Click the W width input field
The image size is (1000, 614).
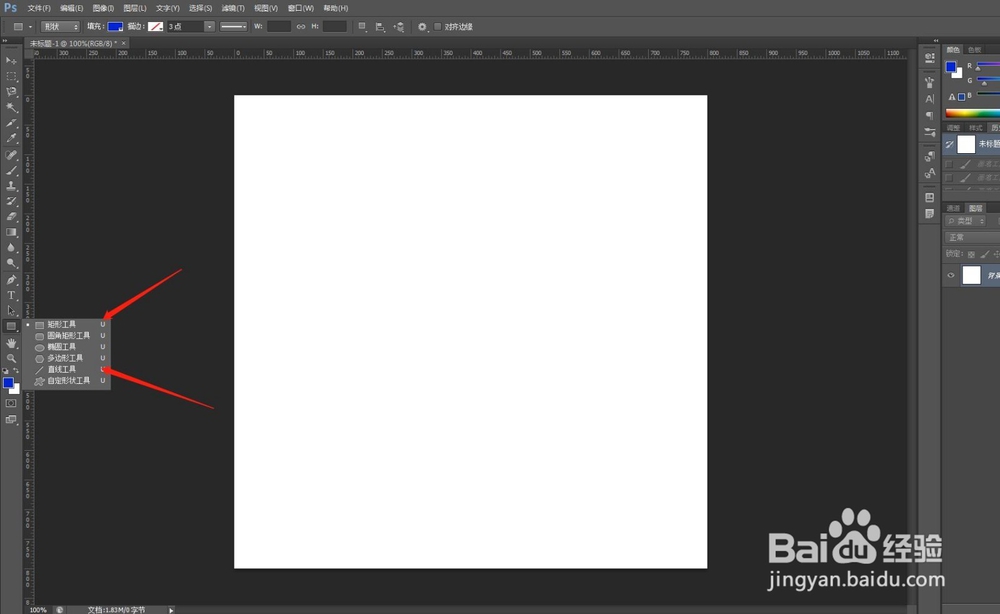[x=278, y=27]
